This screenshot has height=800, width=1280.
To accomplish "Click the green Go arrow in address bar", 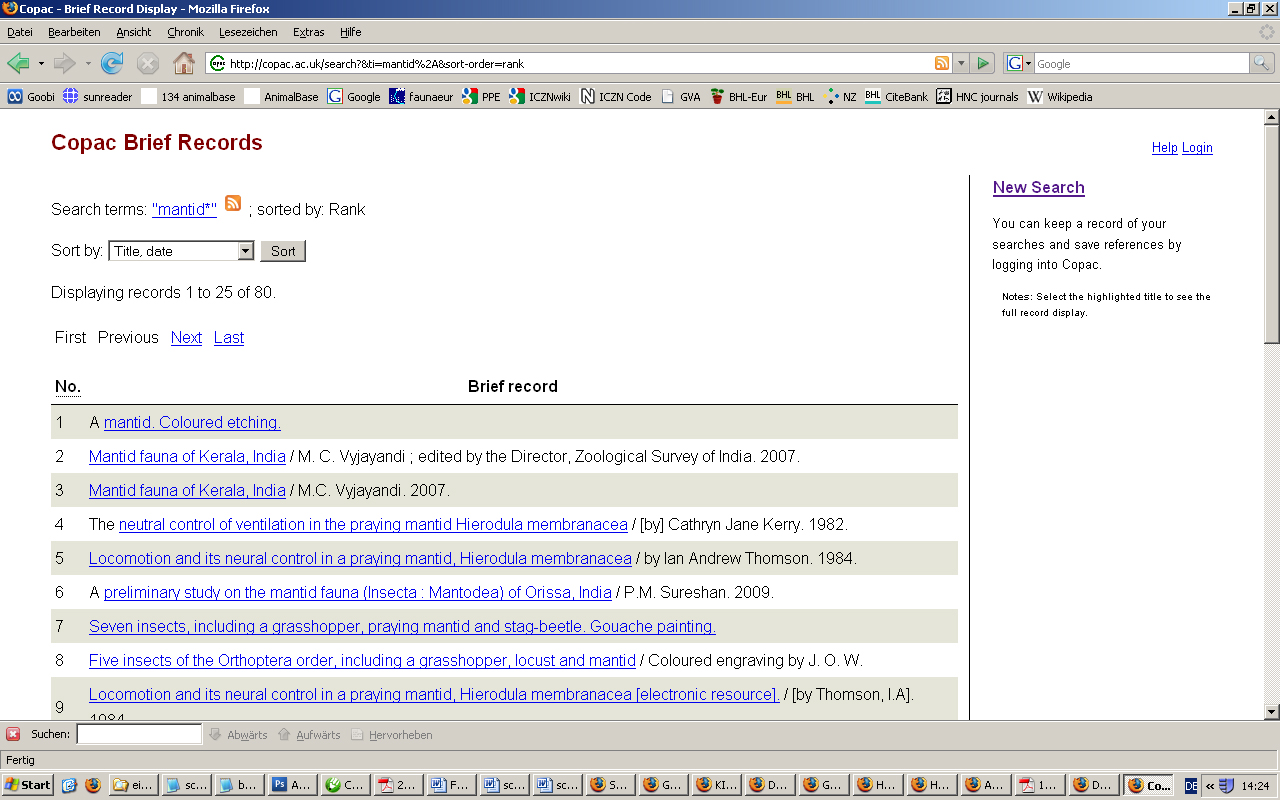I will click(983, 64).
